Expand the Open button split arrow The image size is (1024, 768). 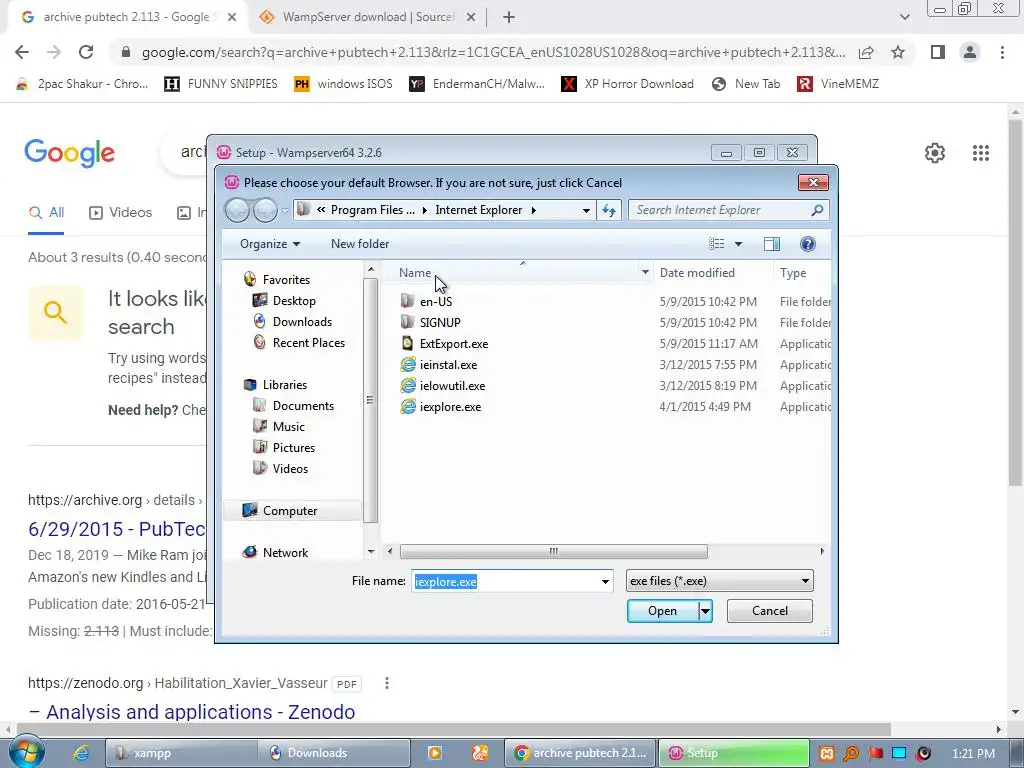pos(705,611)
